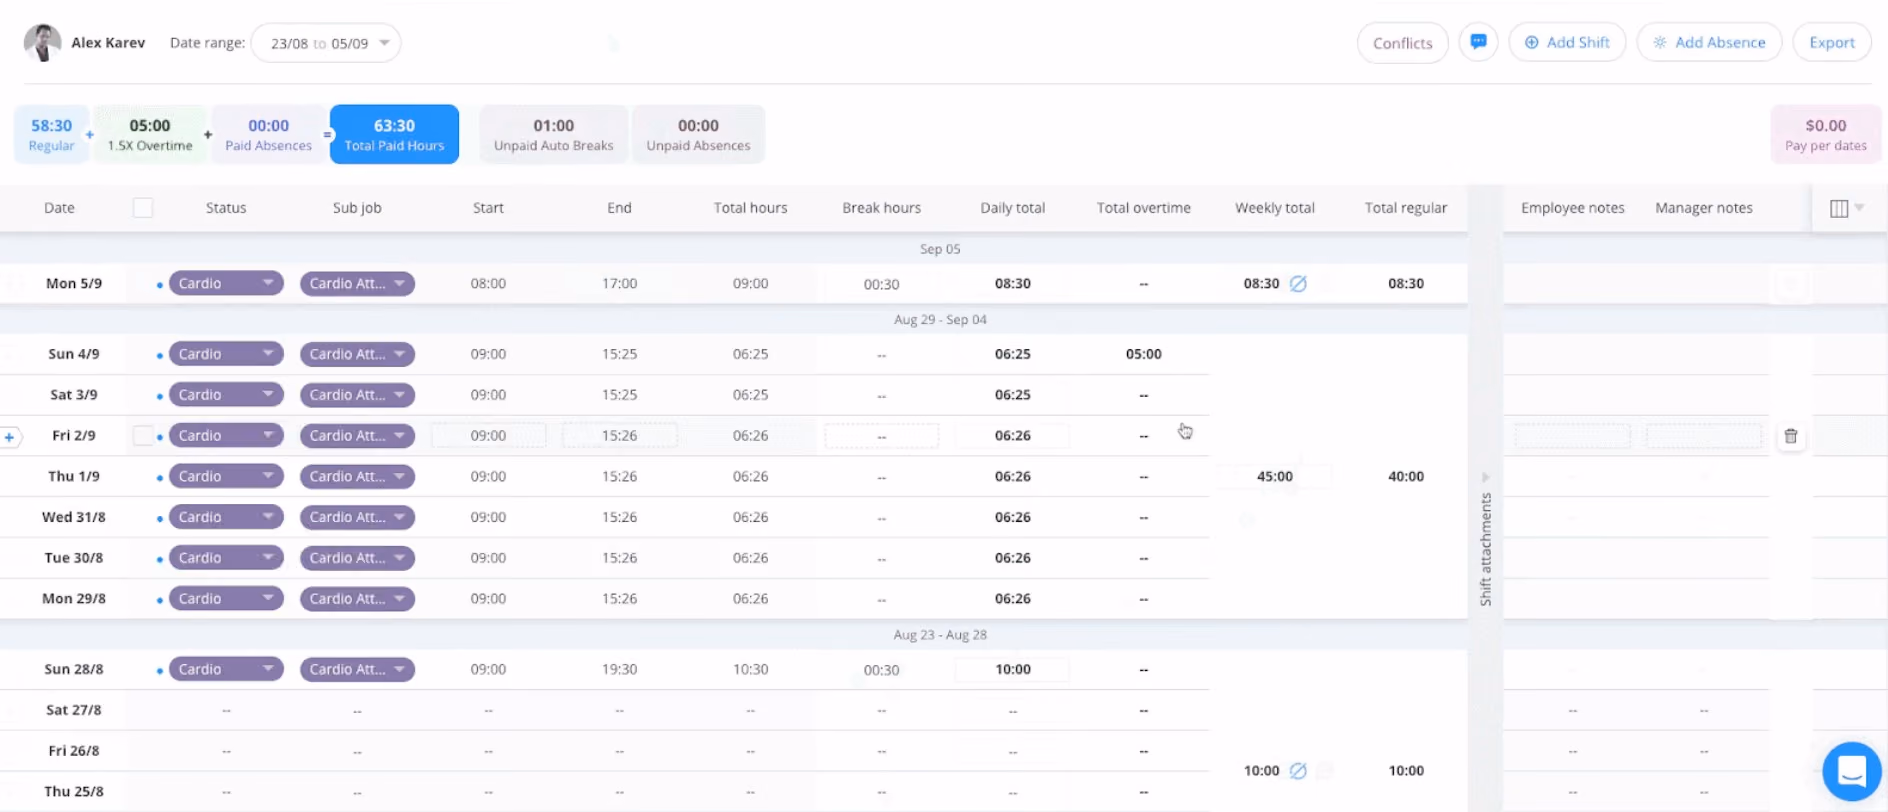This screenshot has width=1888, height=812.
Task: Open Cardio Att... sub job dropdown for Sat 3/9
Action: click(x=357, y=395)
